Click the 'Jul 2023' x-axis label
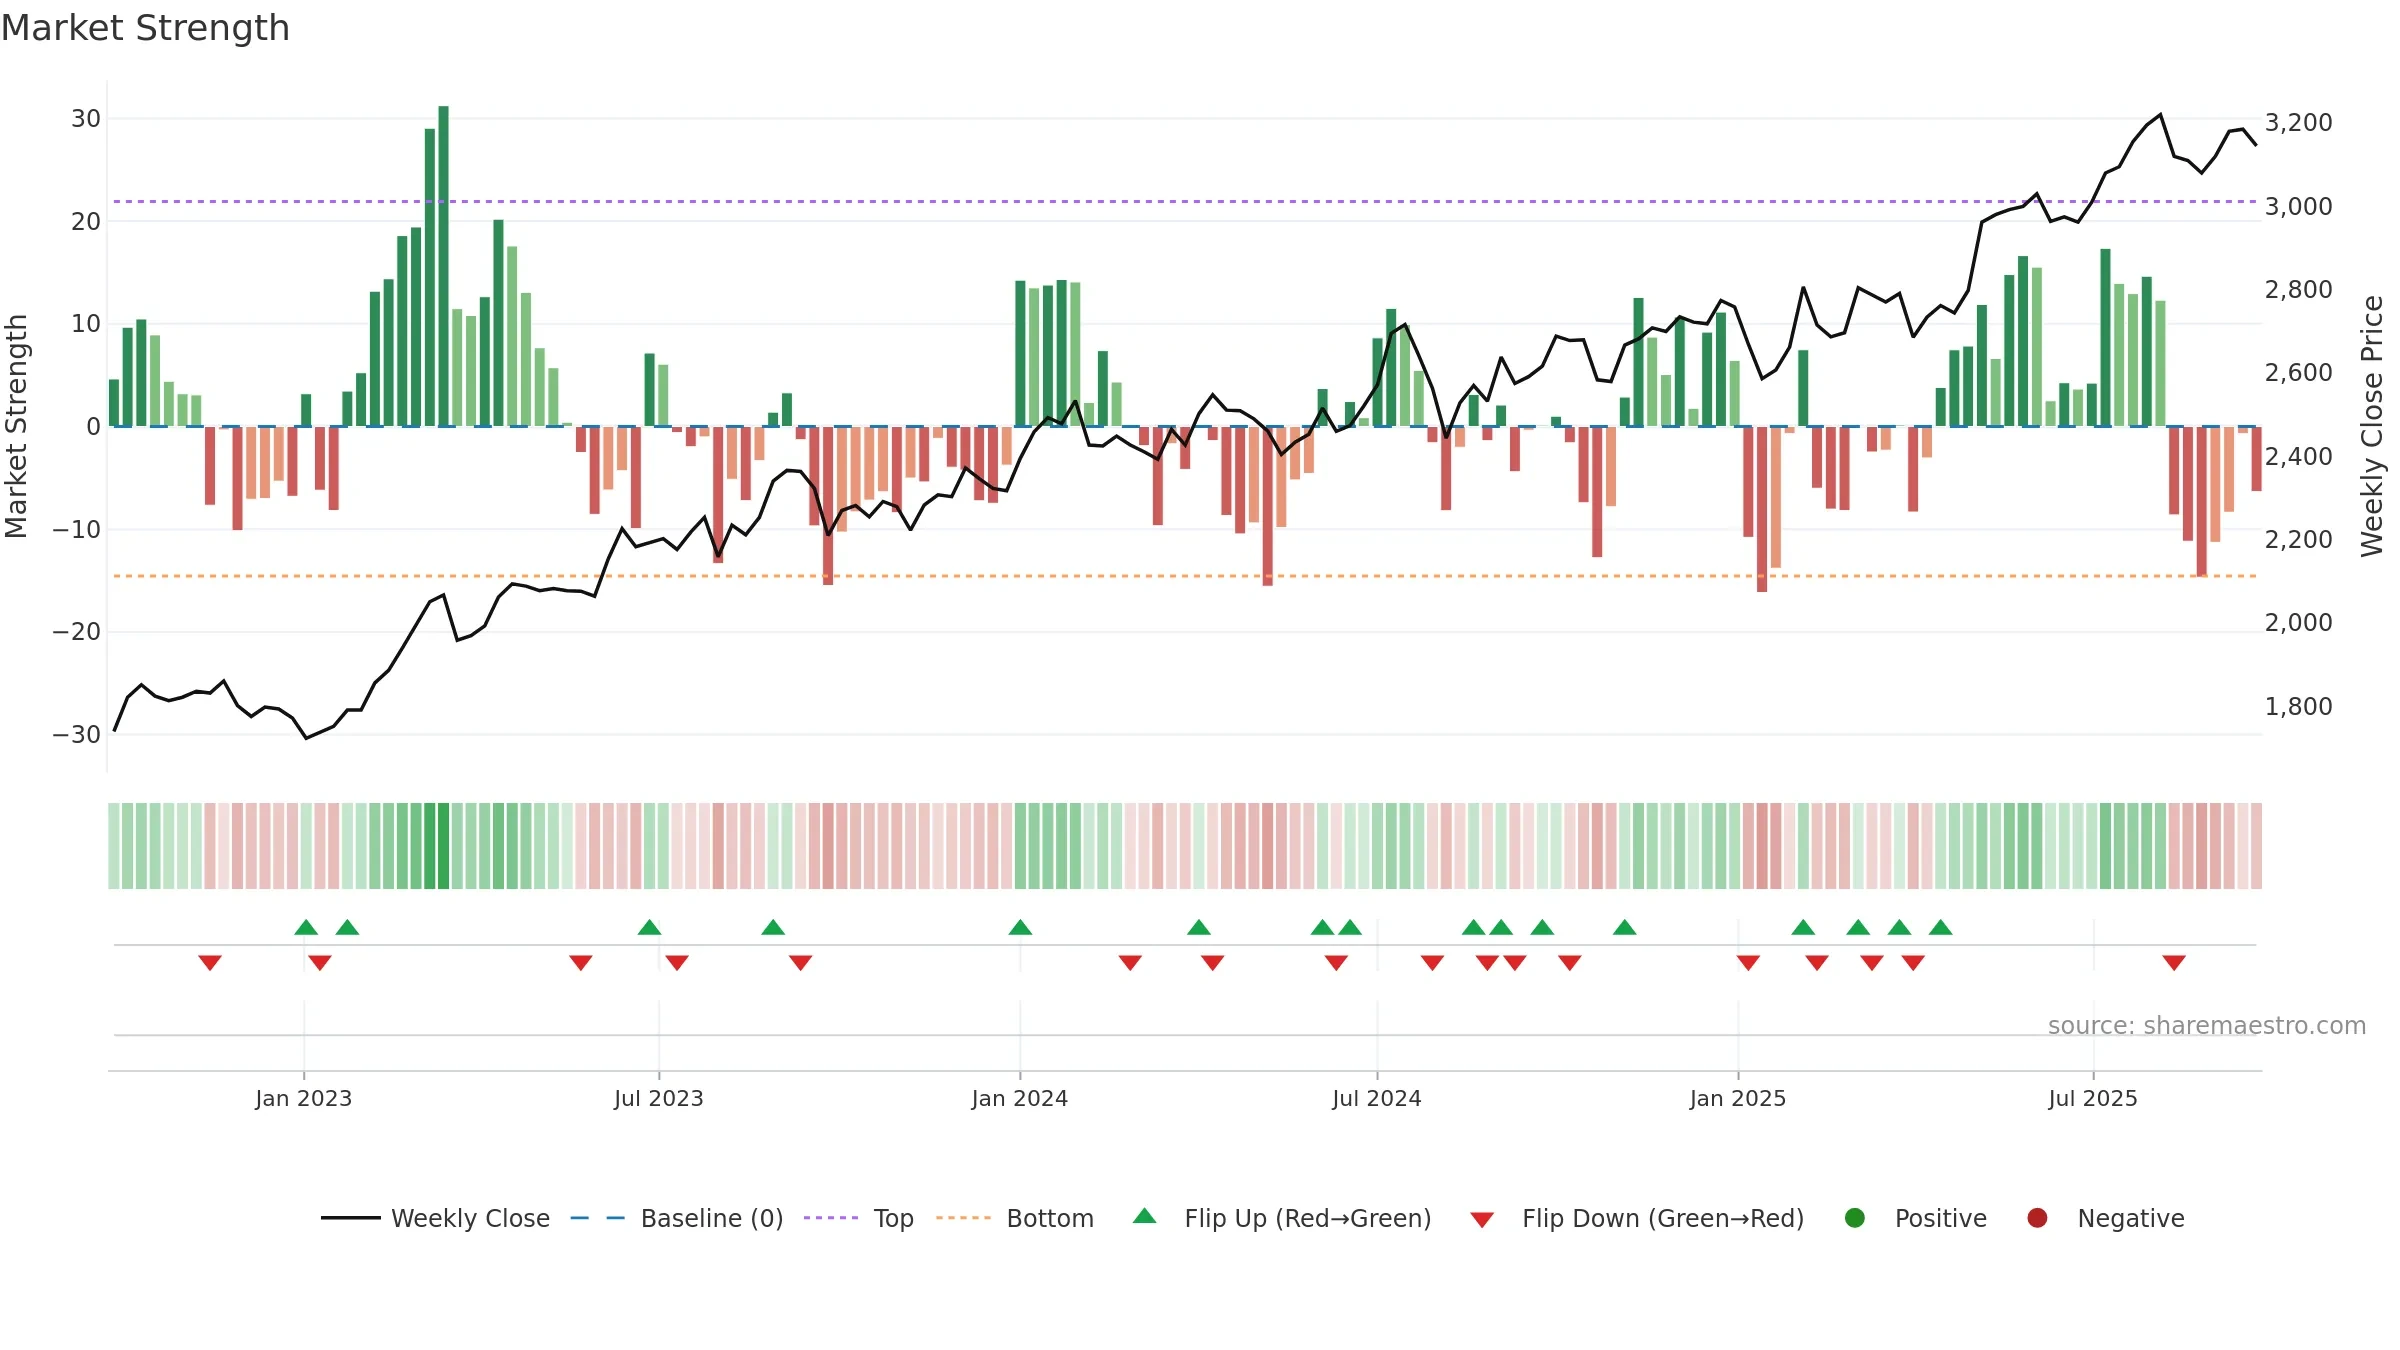This screenshot has width=2400, height=1350. click(659, 1099)
